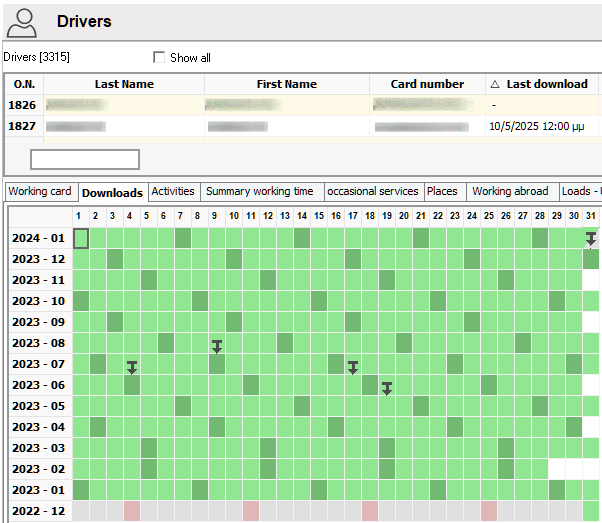Click sort triangle in Last download header

(495, 84)
